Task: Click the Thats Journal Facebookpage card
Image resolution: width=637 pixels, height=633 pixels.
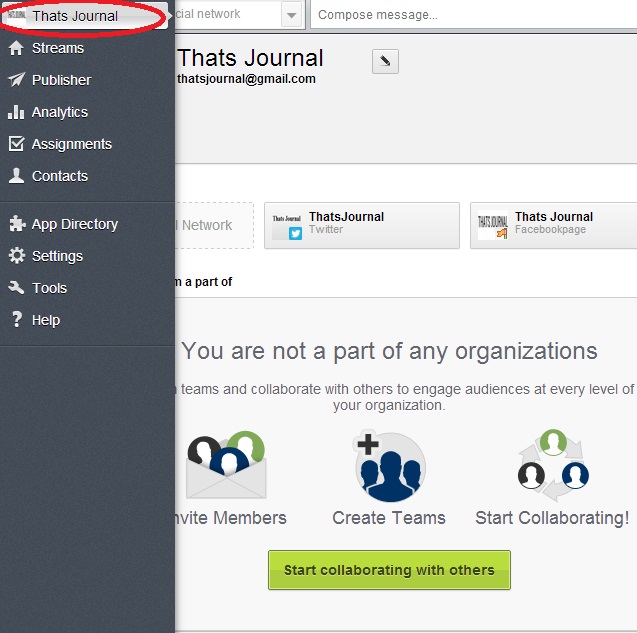Action: (x=553, y=225)
